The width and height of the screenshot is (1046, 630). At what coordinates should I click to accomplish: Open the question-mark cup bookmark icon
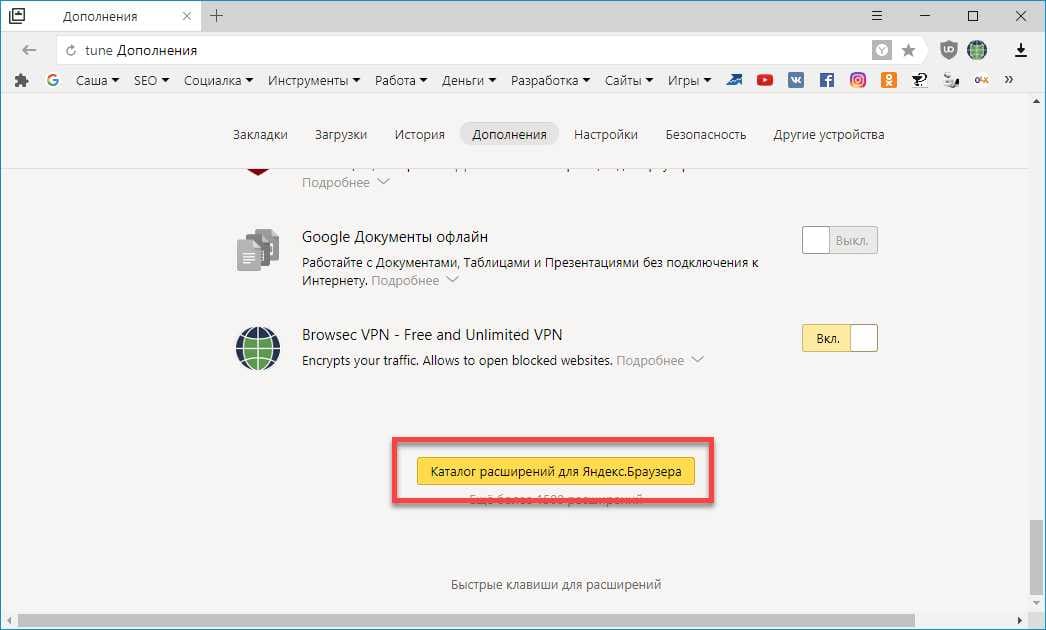click(919, 80)
